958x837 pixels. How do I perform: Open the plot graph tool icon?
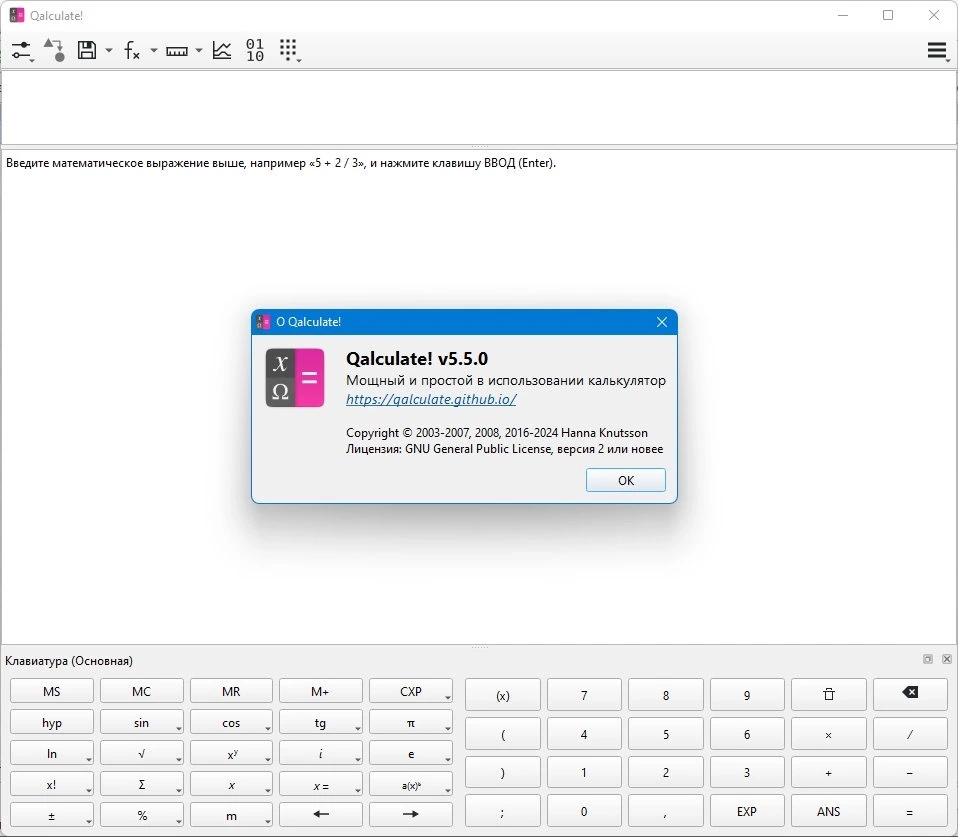pos(222,50)
